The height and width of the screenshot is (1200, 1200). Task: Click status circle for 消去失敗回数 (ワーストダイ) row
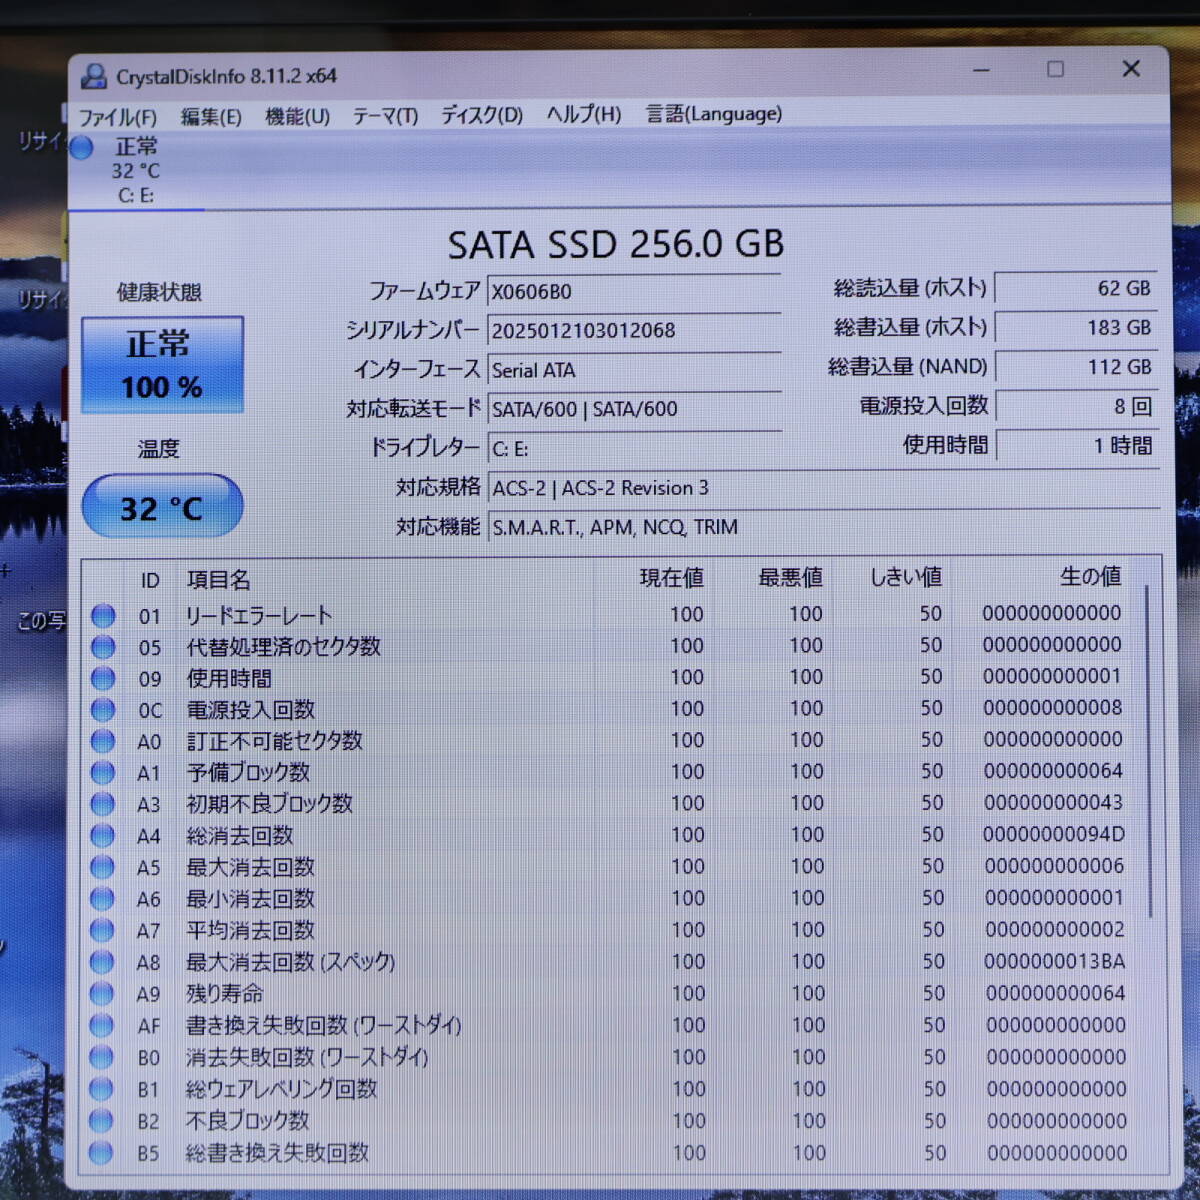click(x=101, y=1057)
